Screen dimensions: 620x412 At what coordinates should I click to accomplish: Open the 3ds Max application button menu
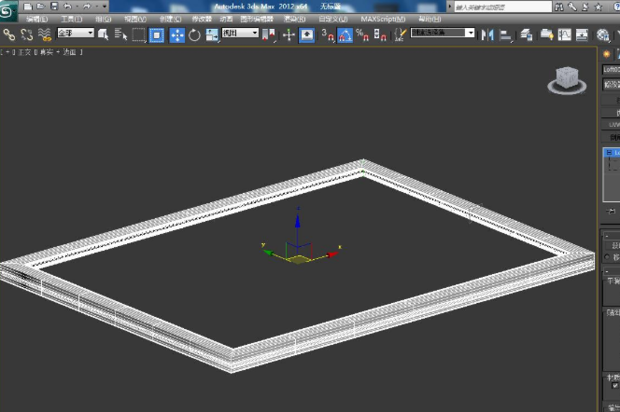coord(8,11)
